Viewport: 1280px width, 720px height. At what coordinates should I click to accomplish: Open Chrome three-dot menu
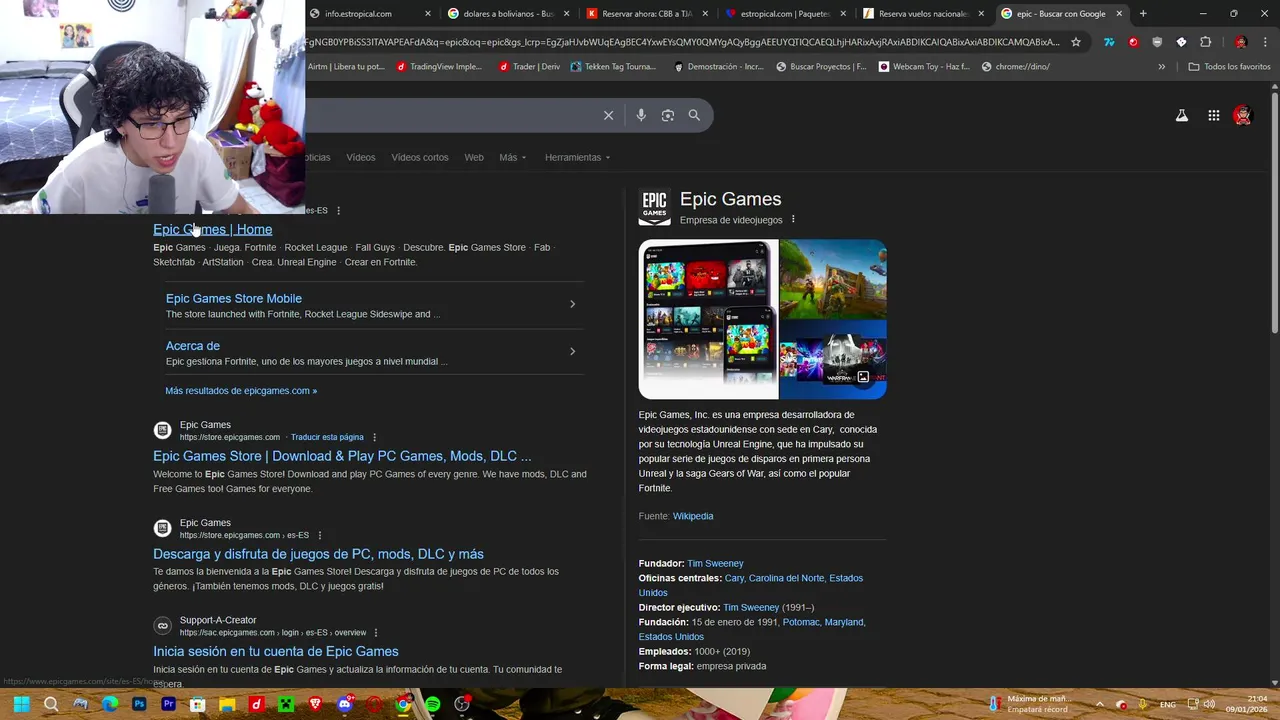pyautogui.click(x=1264, y=42)
